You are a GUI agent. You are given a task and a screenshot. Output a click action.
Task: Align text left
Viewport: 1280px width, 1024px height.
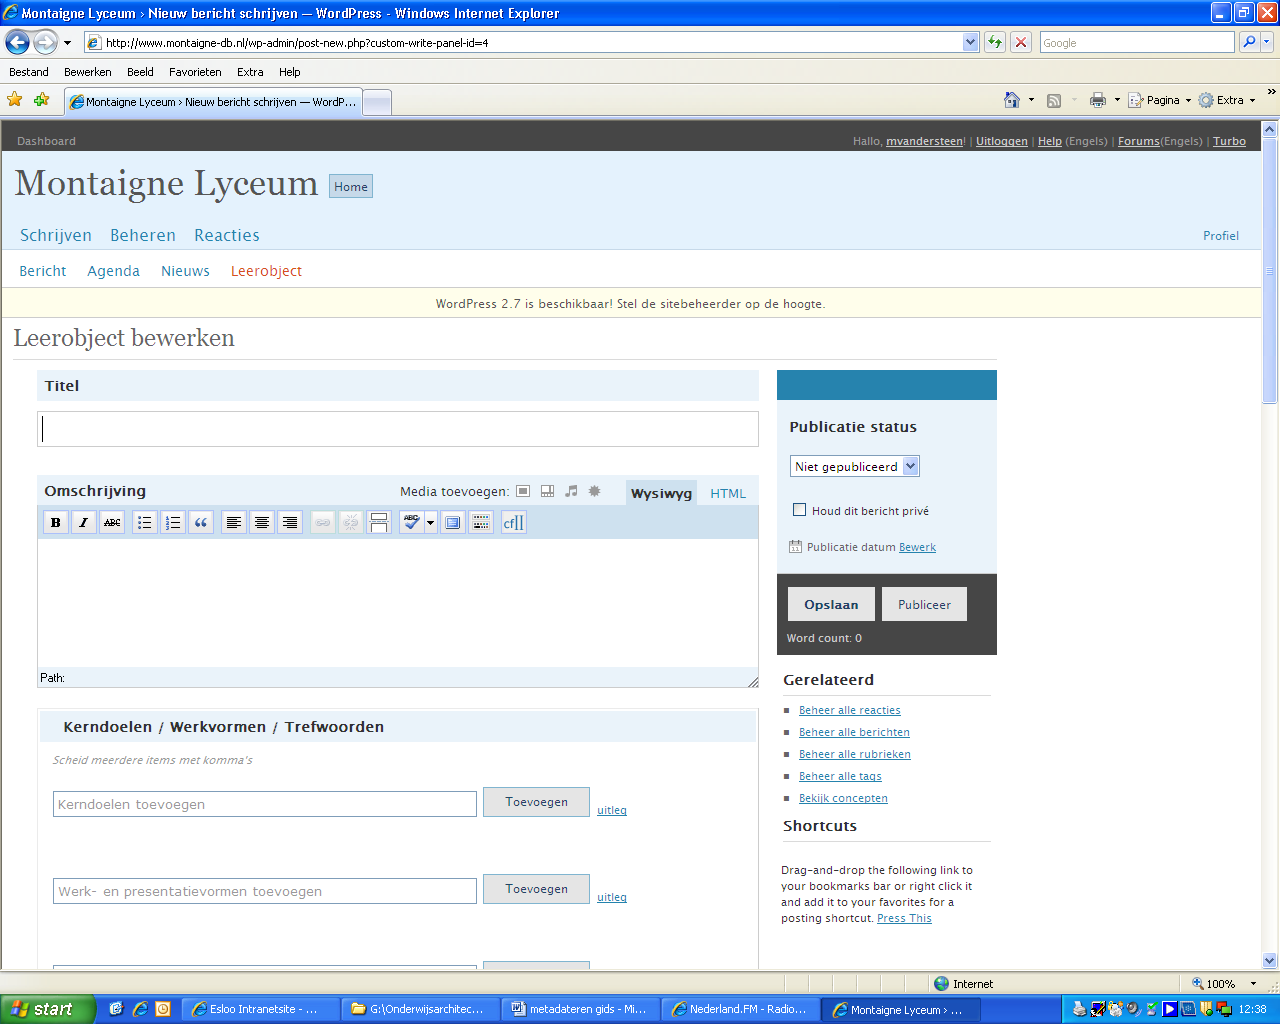234,522
